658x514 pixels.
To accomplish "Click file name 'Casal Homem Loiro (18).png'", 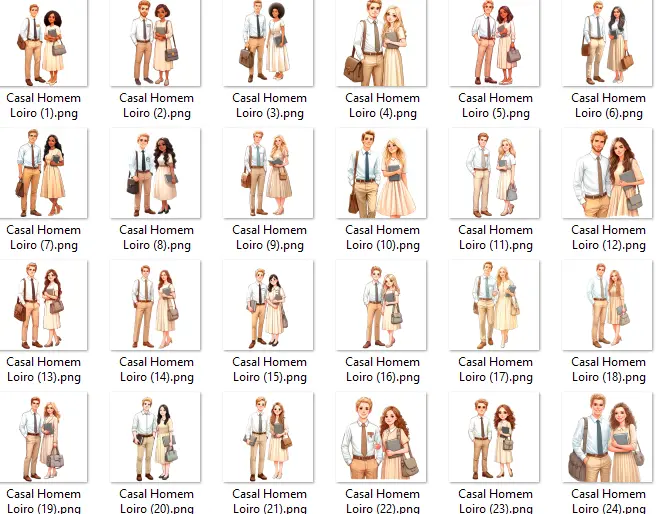I will click(608, 369).
